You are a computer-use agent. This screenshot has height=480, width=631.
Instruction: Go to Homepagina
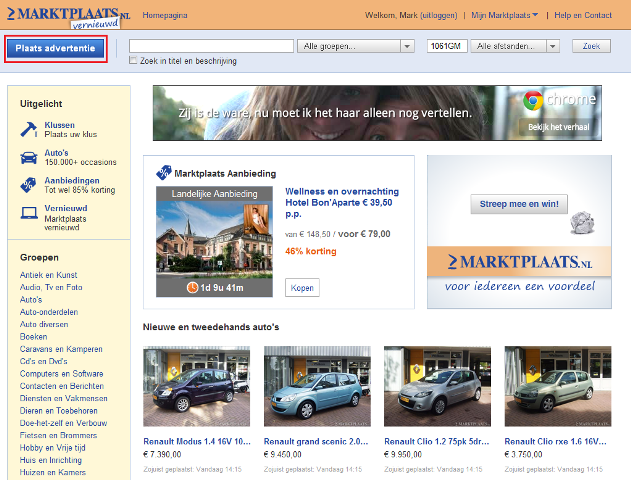point(165,15)
